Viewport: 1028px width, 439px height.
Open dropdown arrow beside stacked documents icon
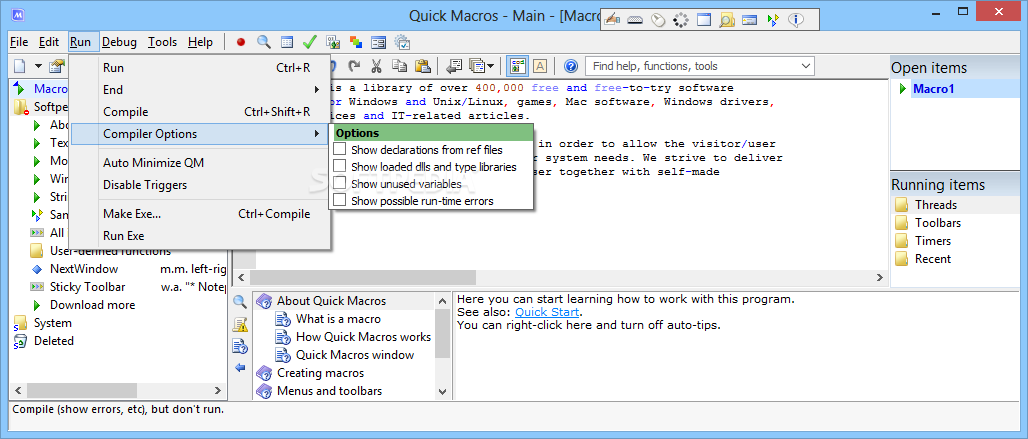pyautogui.click(x=490, y=66)
